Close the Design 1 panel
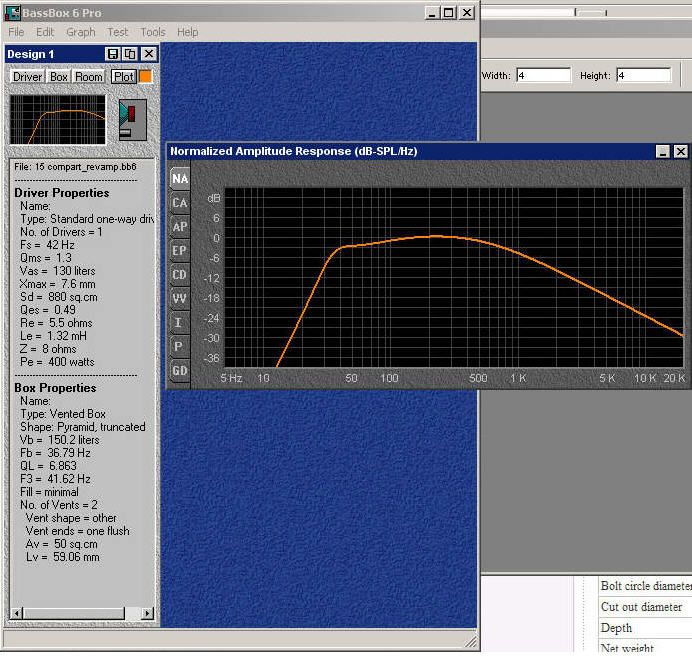Screen dimensions: 692x658 pos(148,53)
